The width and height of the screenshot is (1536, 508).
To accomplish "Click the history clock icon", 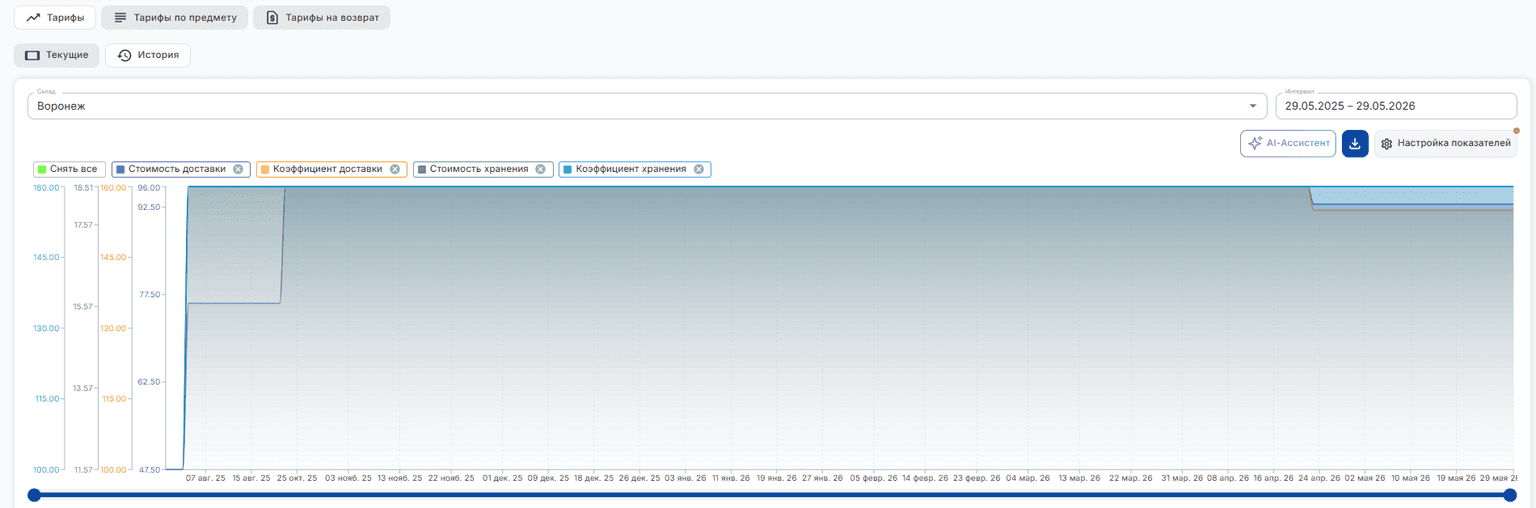I will (124, 55).
